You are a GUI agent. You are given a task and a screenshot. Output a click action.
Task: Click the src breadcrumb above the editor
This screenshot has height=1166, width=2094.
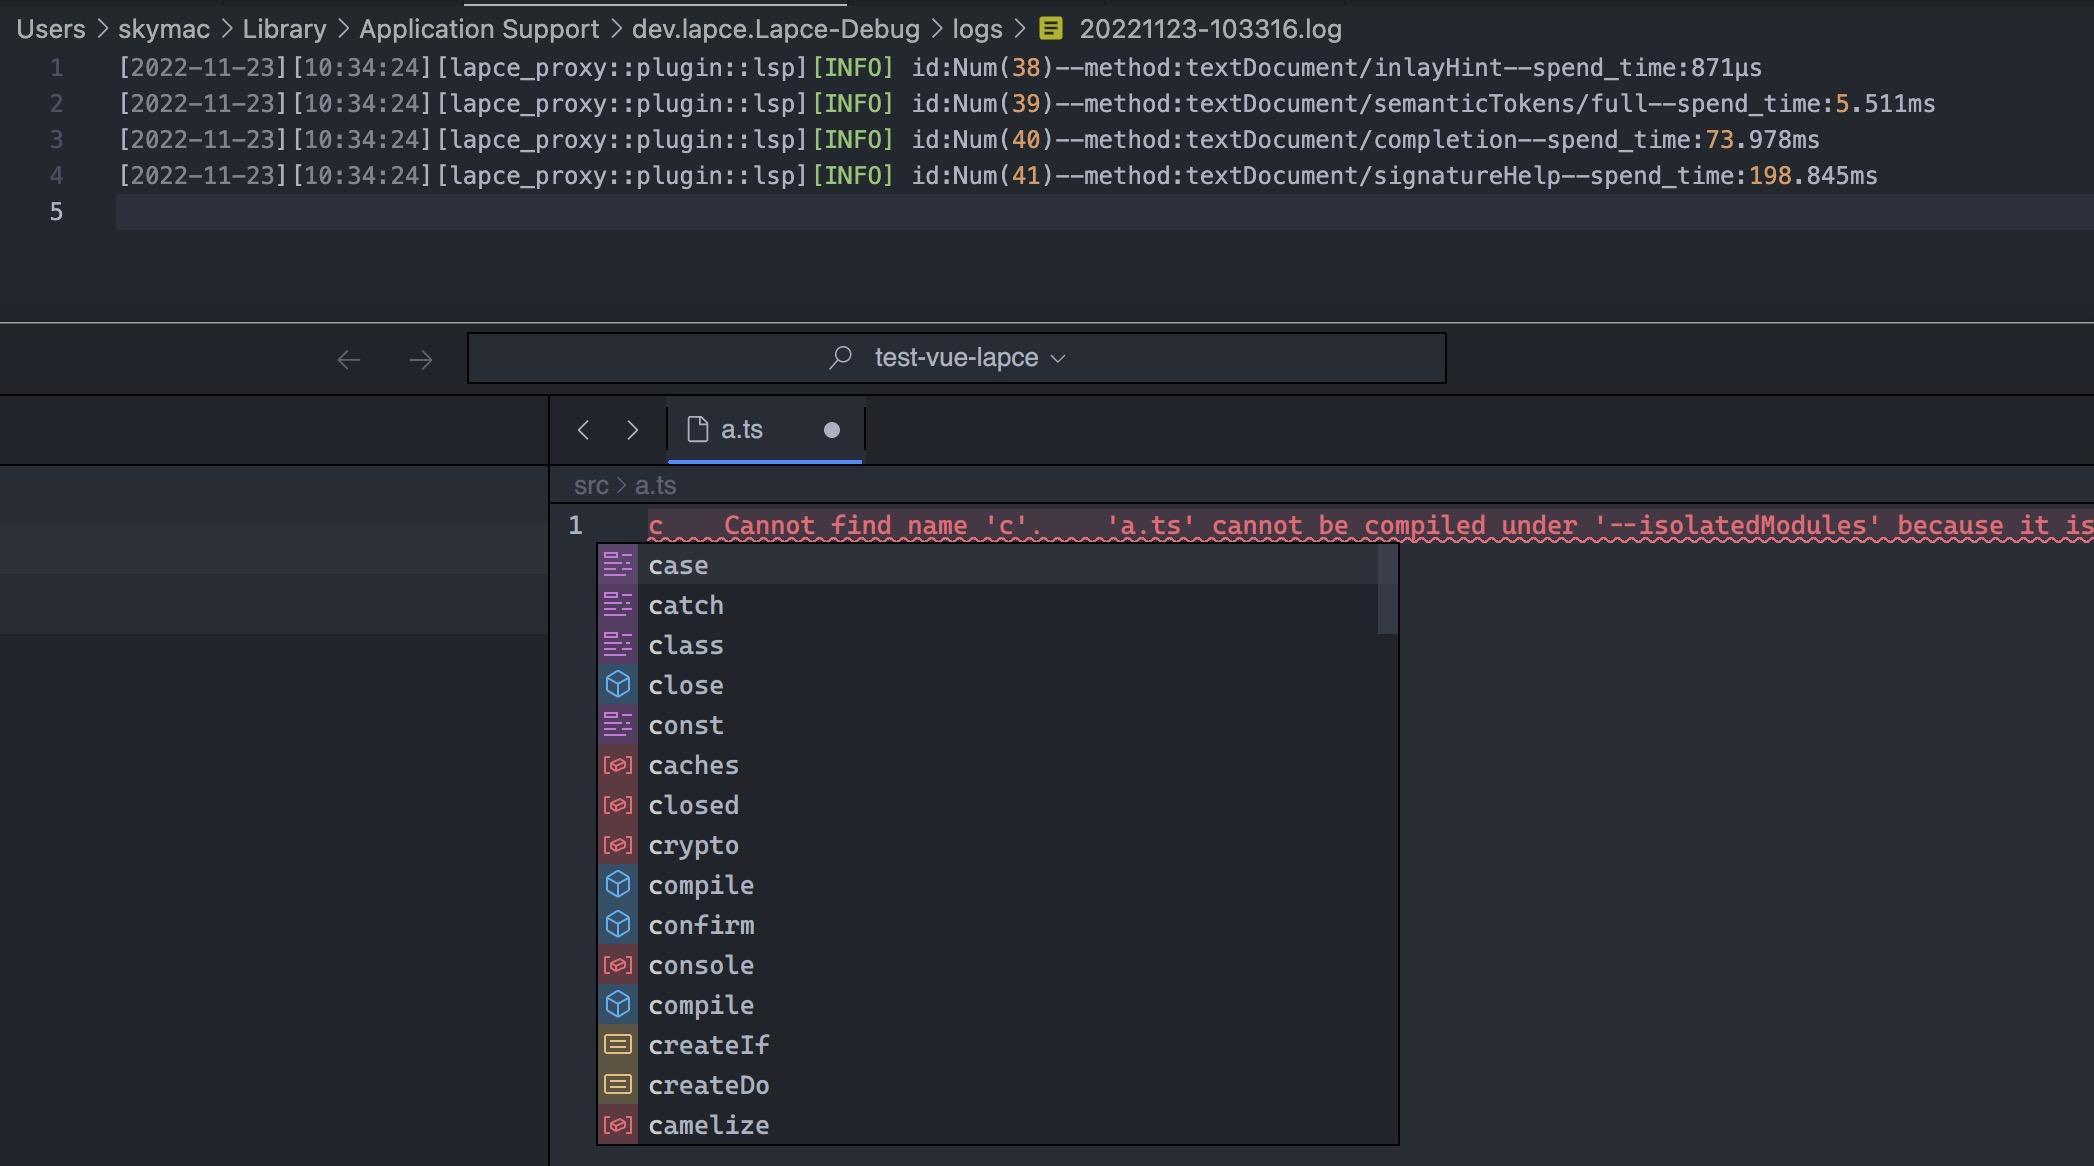pos(592,485)
